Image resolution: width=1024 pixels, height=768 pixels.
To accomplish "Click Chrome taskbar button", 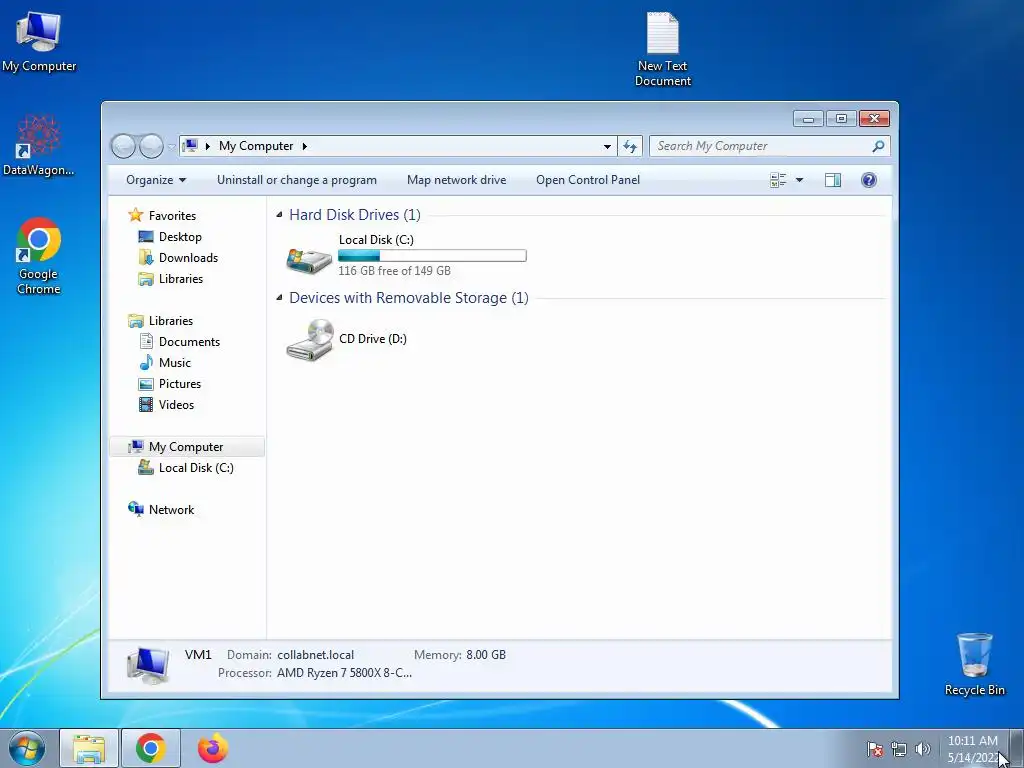I will click(x=150, y=748).
